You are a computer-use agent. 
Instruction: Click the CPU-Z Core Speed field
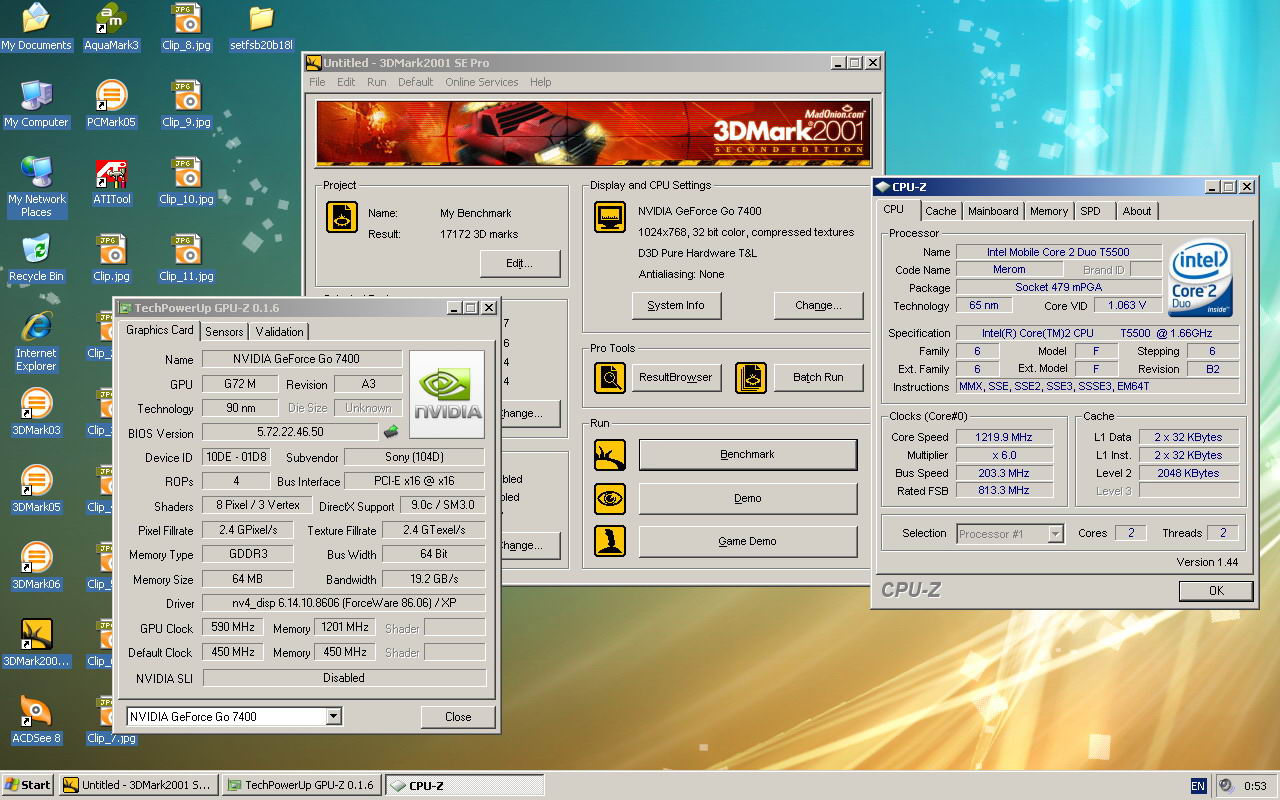pyautogui.click(x=1005, y=437)
